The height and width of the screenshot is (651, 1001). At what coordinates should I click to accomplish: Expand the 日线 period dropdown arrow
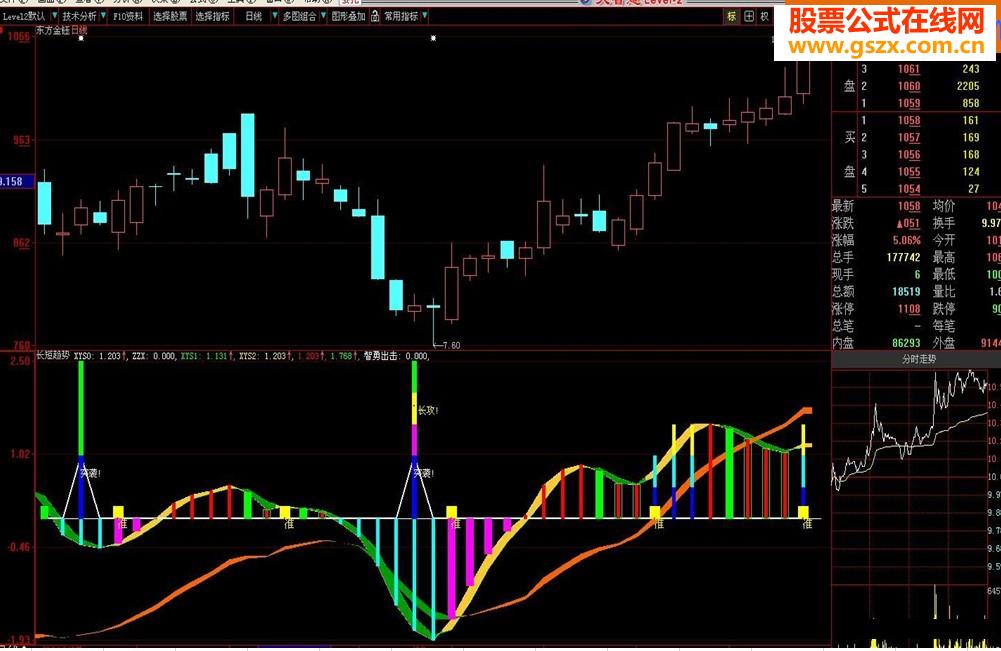275,16
